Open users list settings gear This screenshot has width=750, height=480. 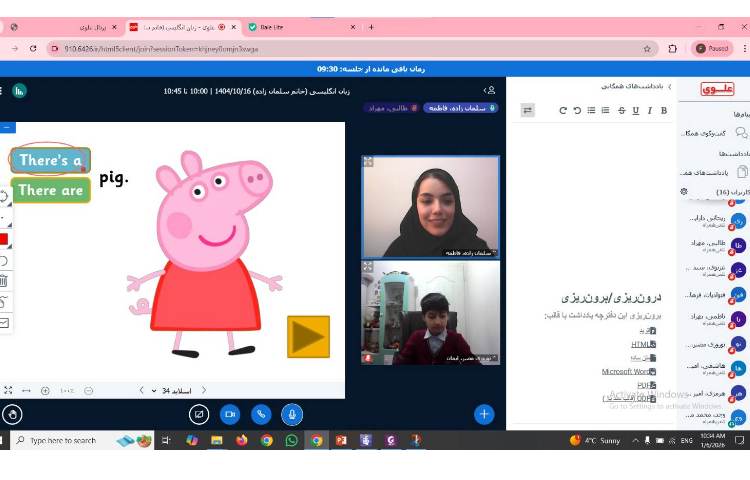[x=684, y=191]
